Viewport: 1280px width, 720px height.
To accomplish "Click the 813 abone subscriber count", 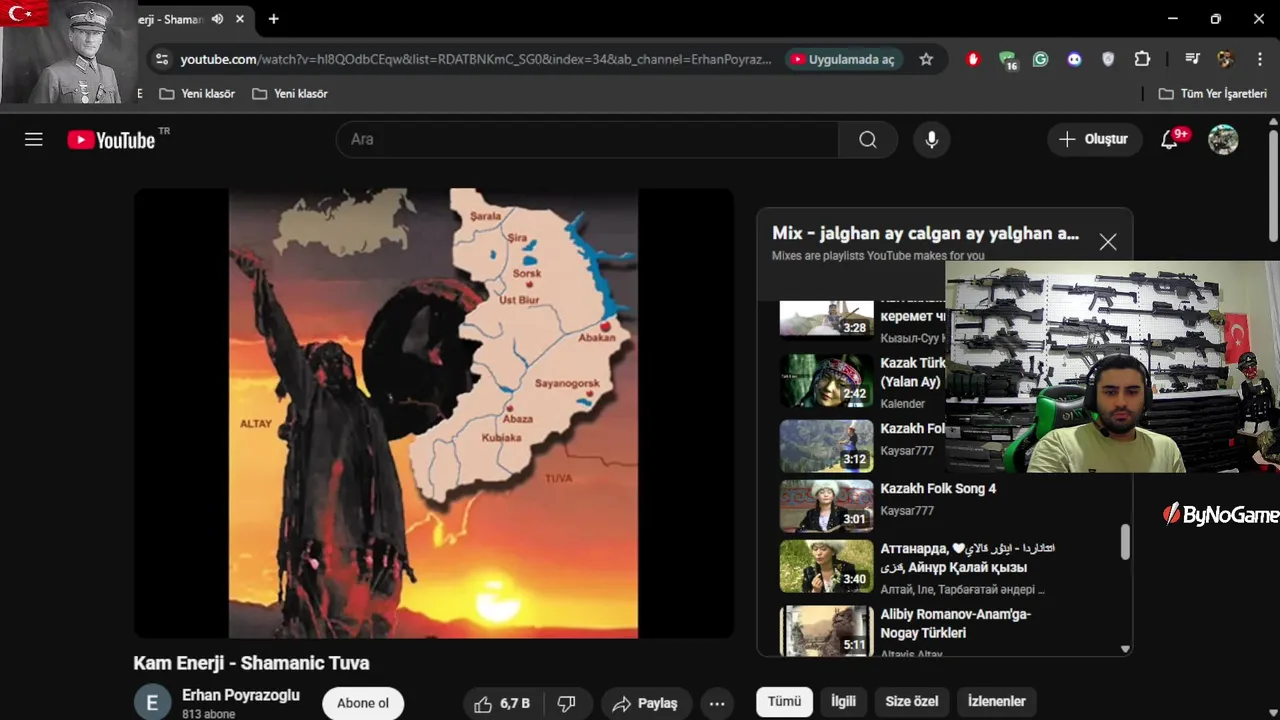I will 208,714.
